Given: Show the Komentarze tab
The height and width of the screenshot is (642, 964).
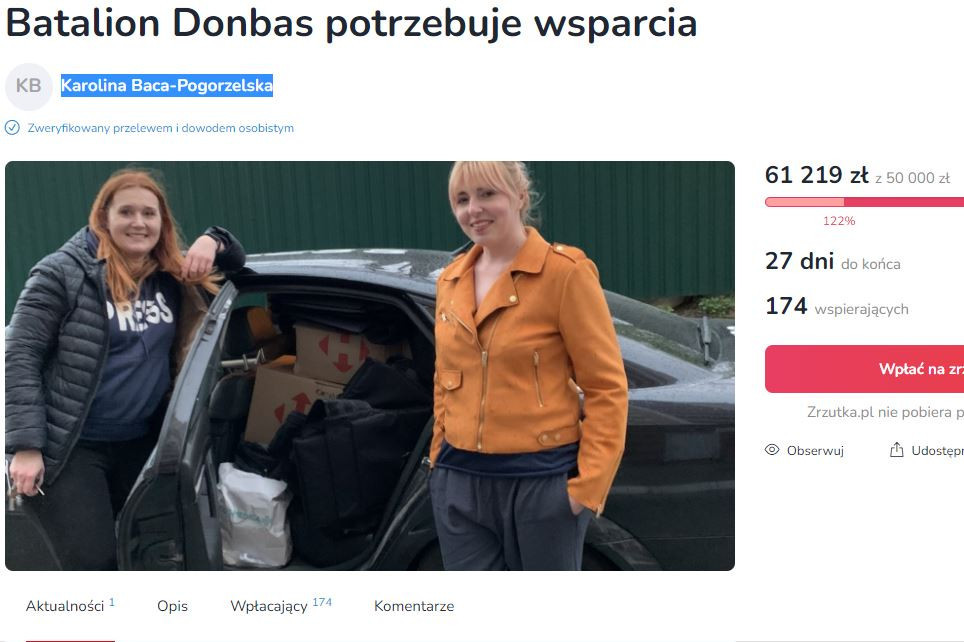Looking at the screenshot, I should click(x=414, y=606).
